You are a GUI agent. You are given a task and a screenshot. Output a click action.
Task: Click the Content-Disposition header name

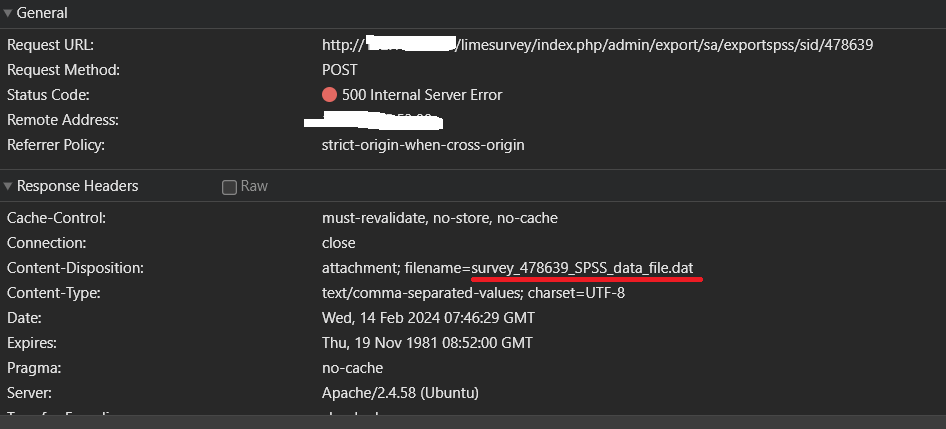[x=76, y=268]
